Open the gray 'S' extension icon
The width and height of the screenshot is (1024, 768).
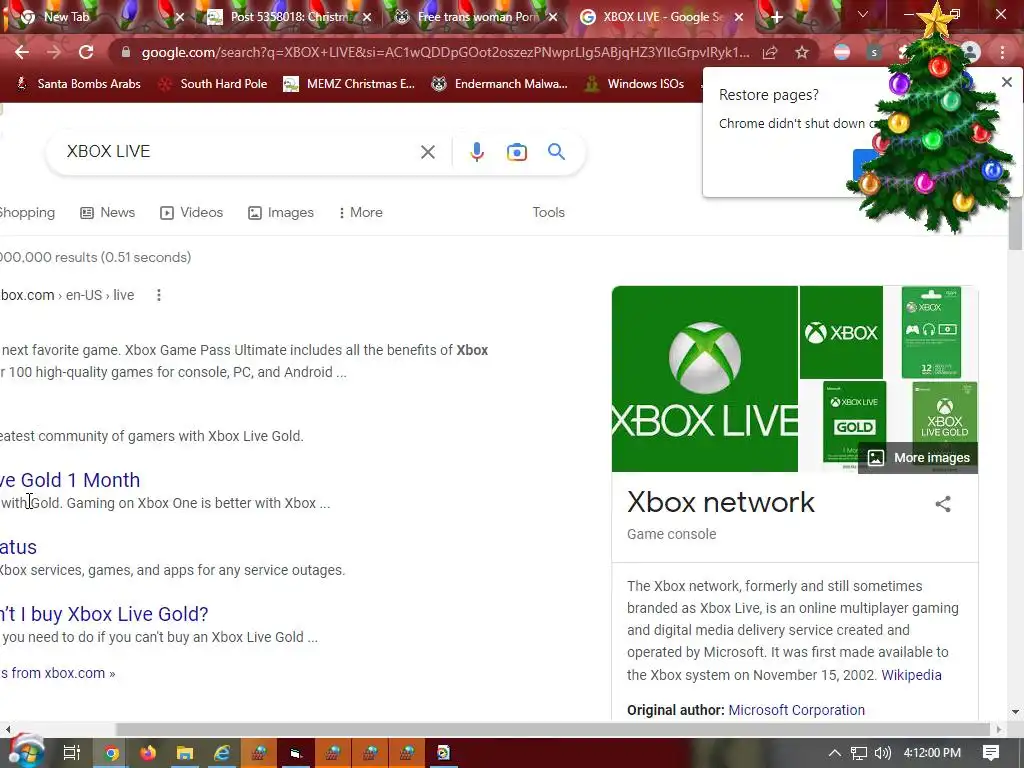(x=874, y=52)
